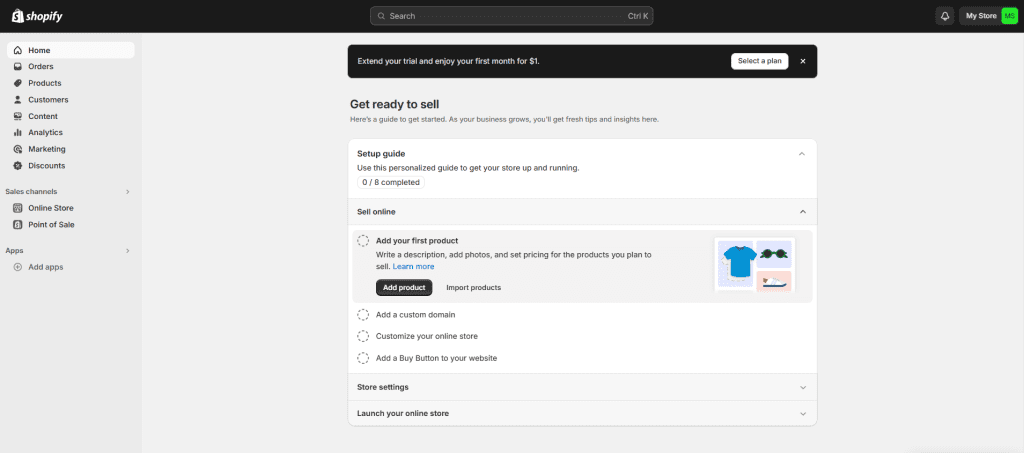Screen dimensions: 1024x453
Task: Click the Ctrl K shortcut hint
Action: (638, 16)
